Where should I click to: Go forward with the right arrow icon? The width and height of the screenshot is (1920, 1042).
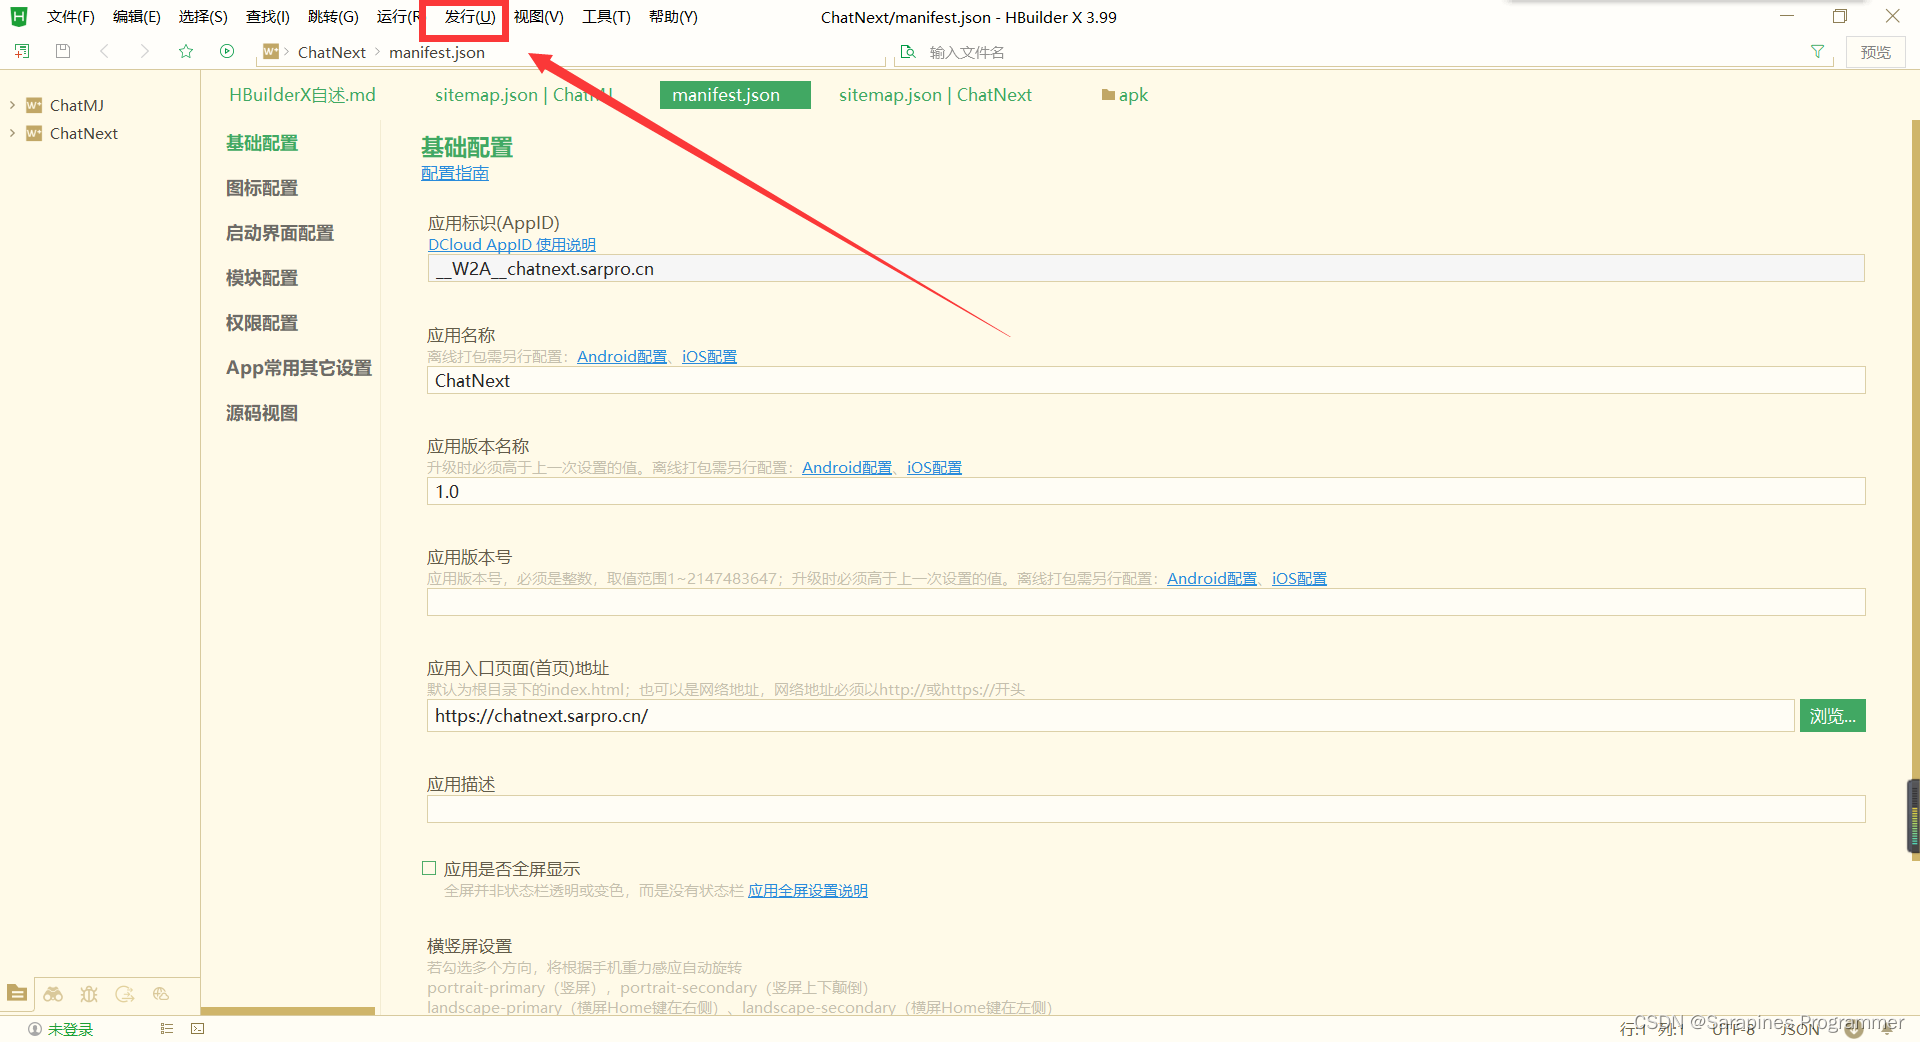click(145, 51)
